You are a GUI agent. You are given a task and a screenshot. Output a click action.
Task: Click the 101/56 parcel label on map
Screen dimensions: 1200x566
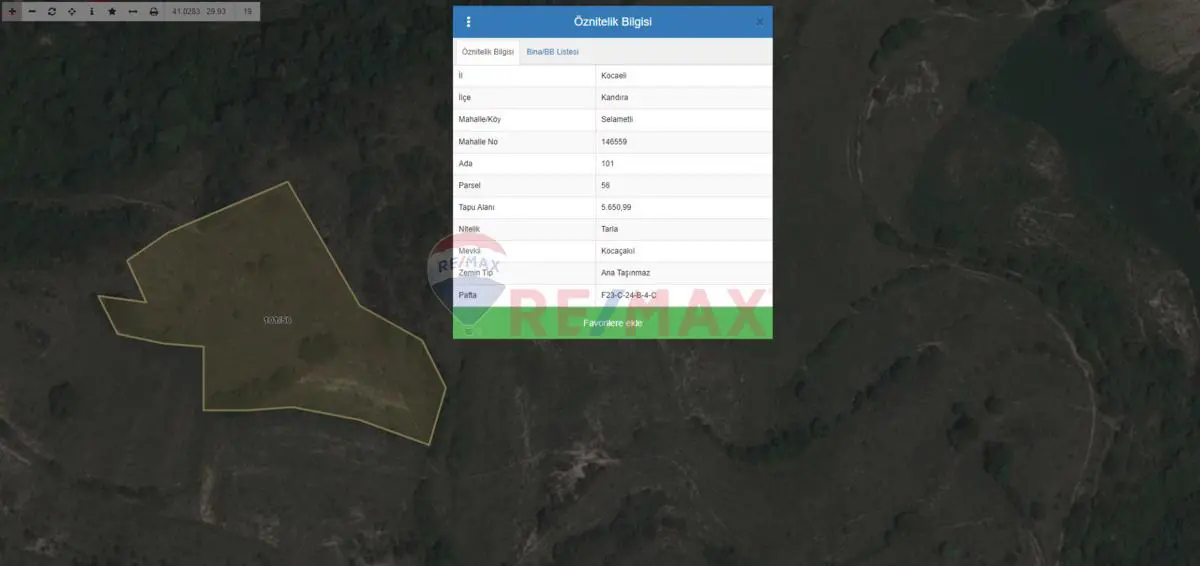(x=277, y=320)
